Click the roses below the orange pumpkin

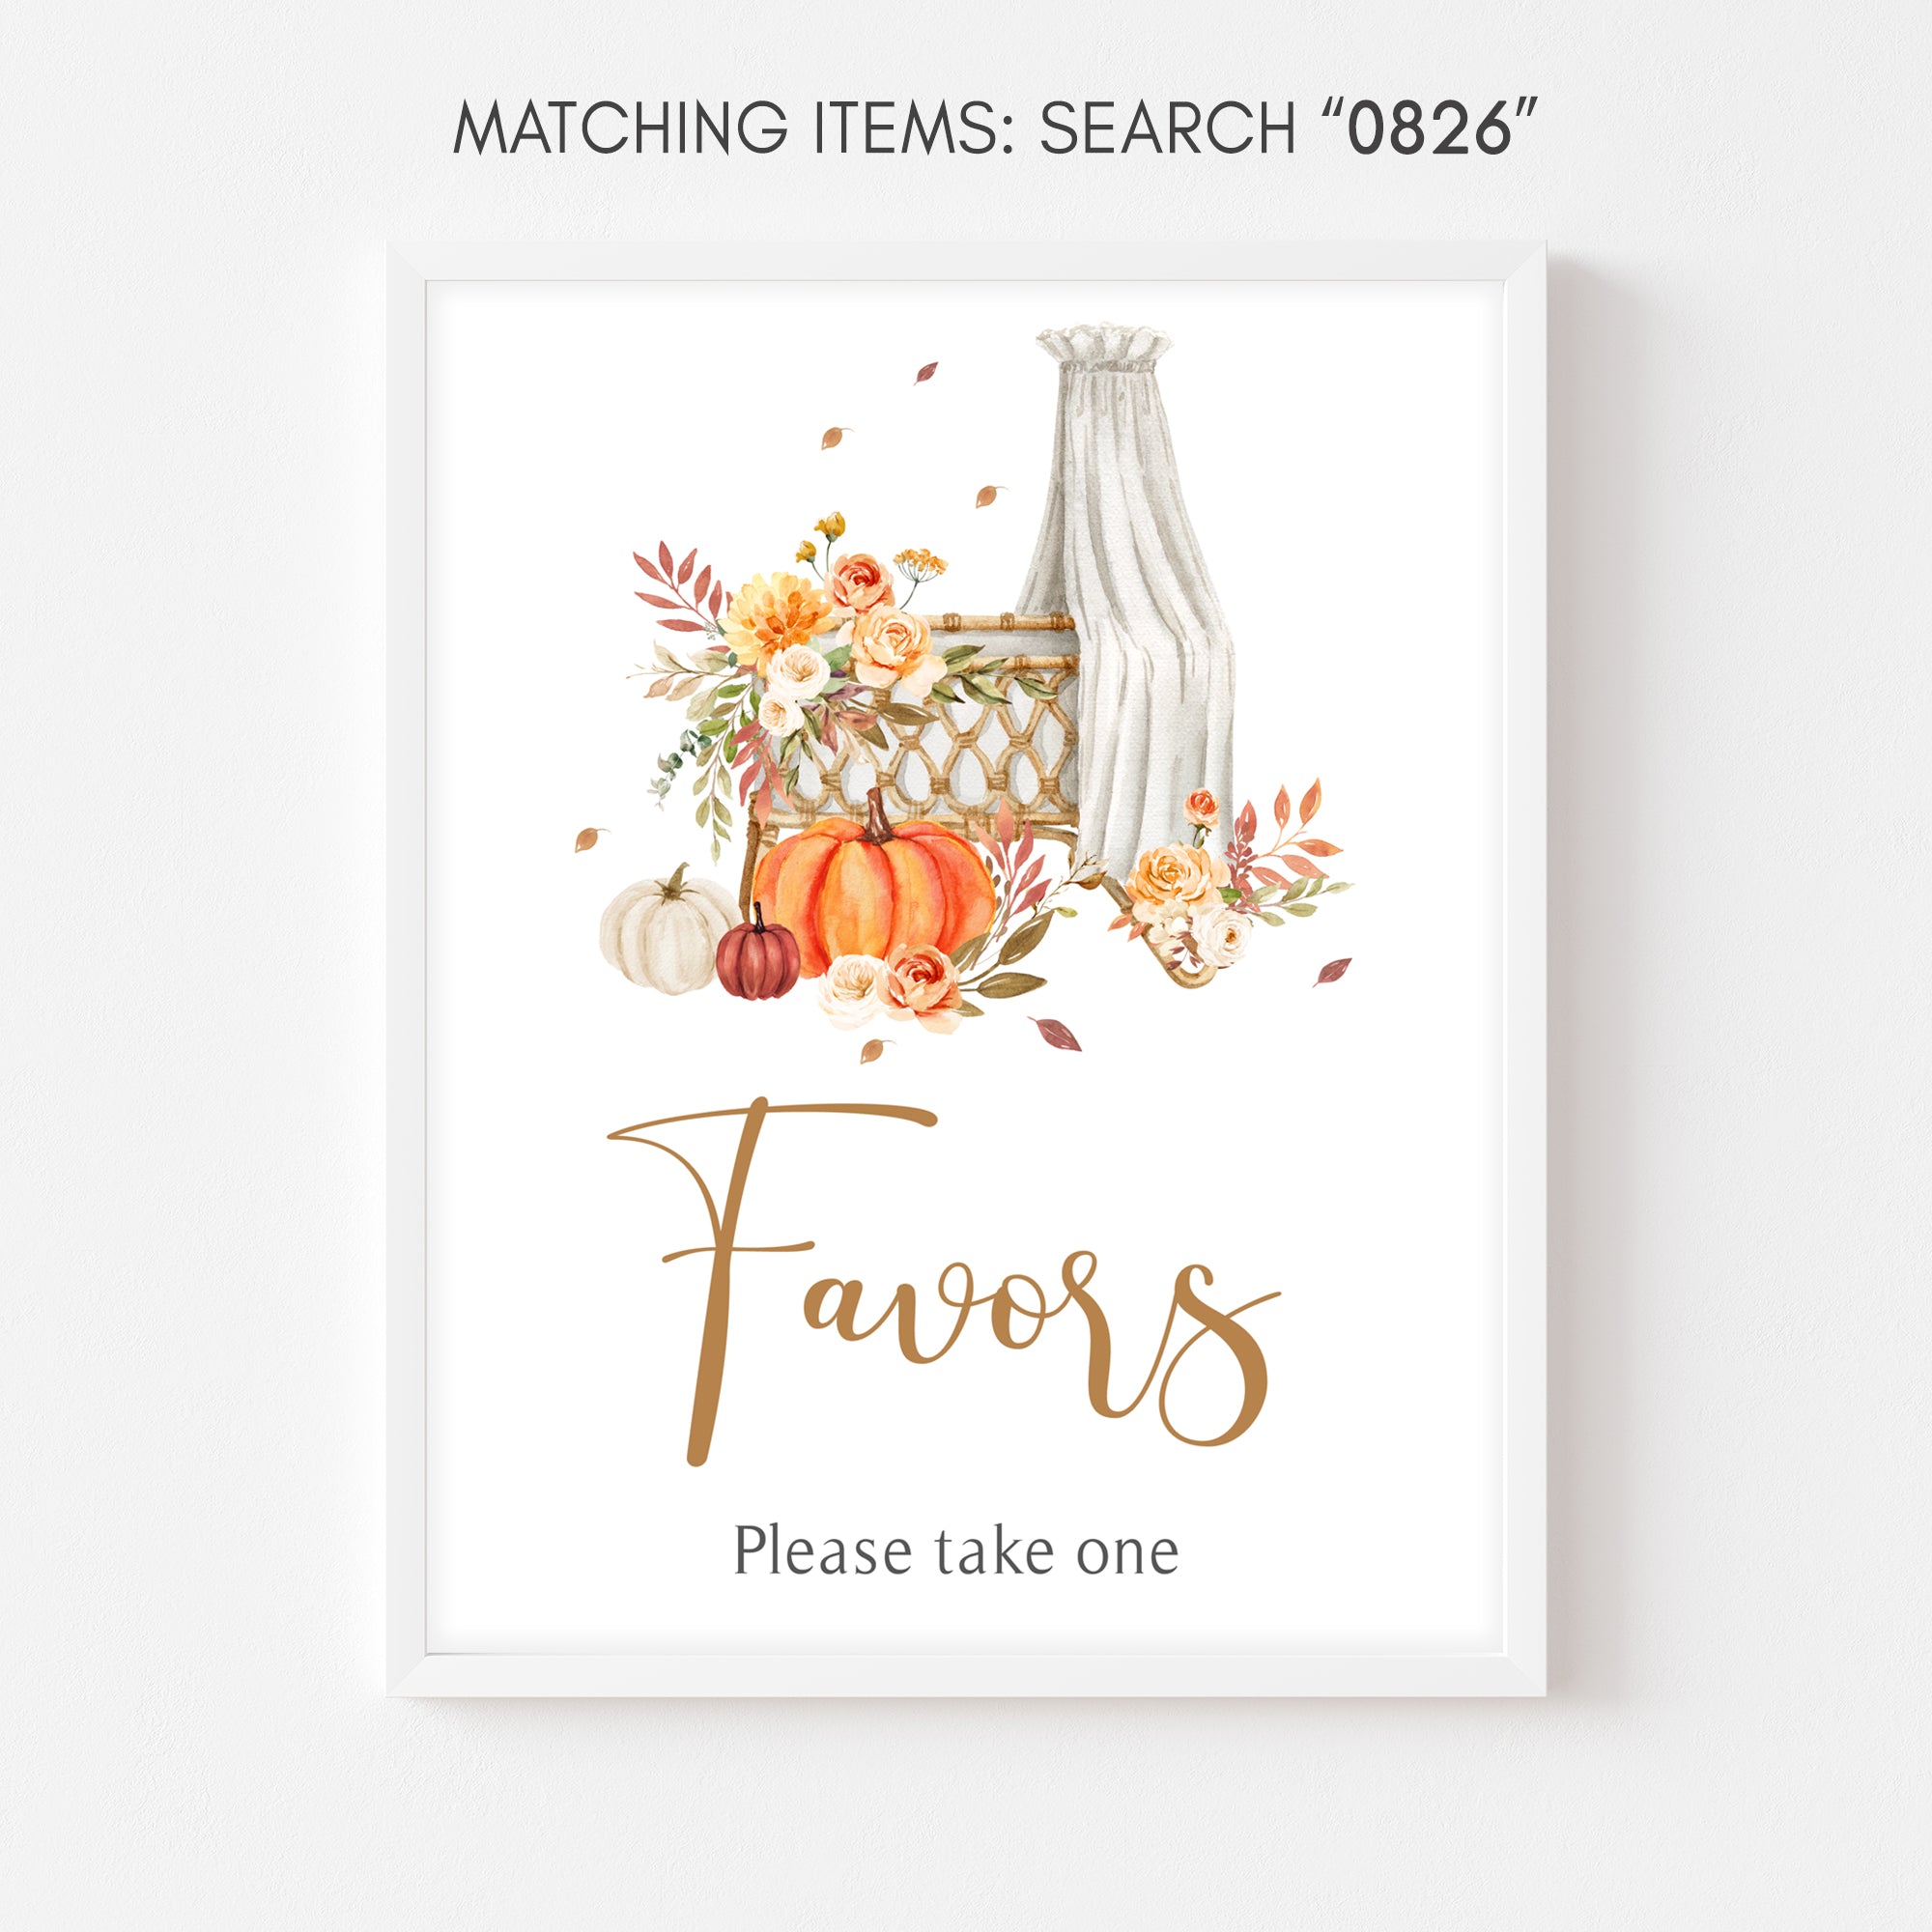pyautogui.click(x=892, y=986)
